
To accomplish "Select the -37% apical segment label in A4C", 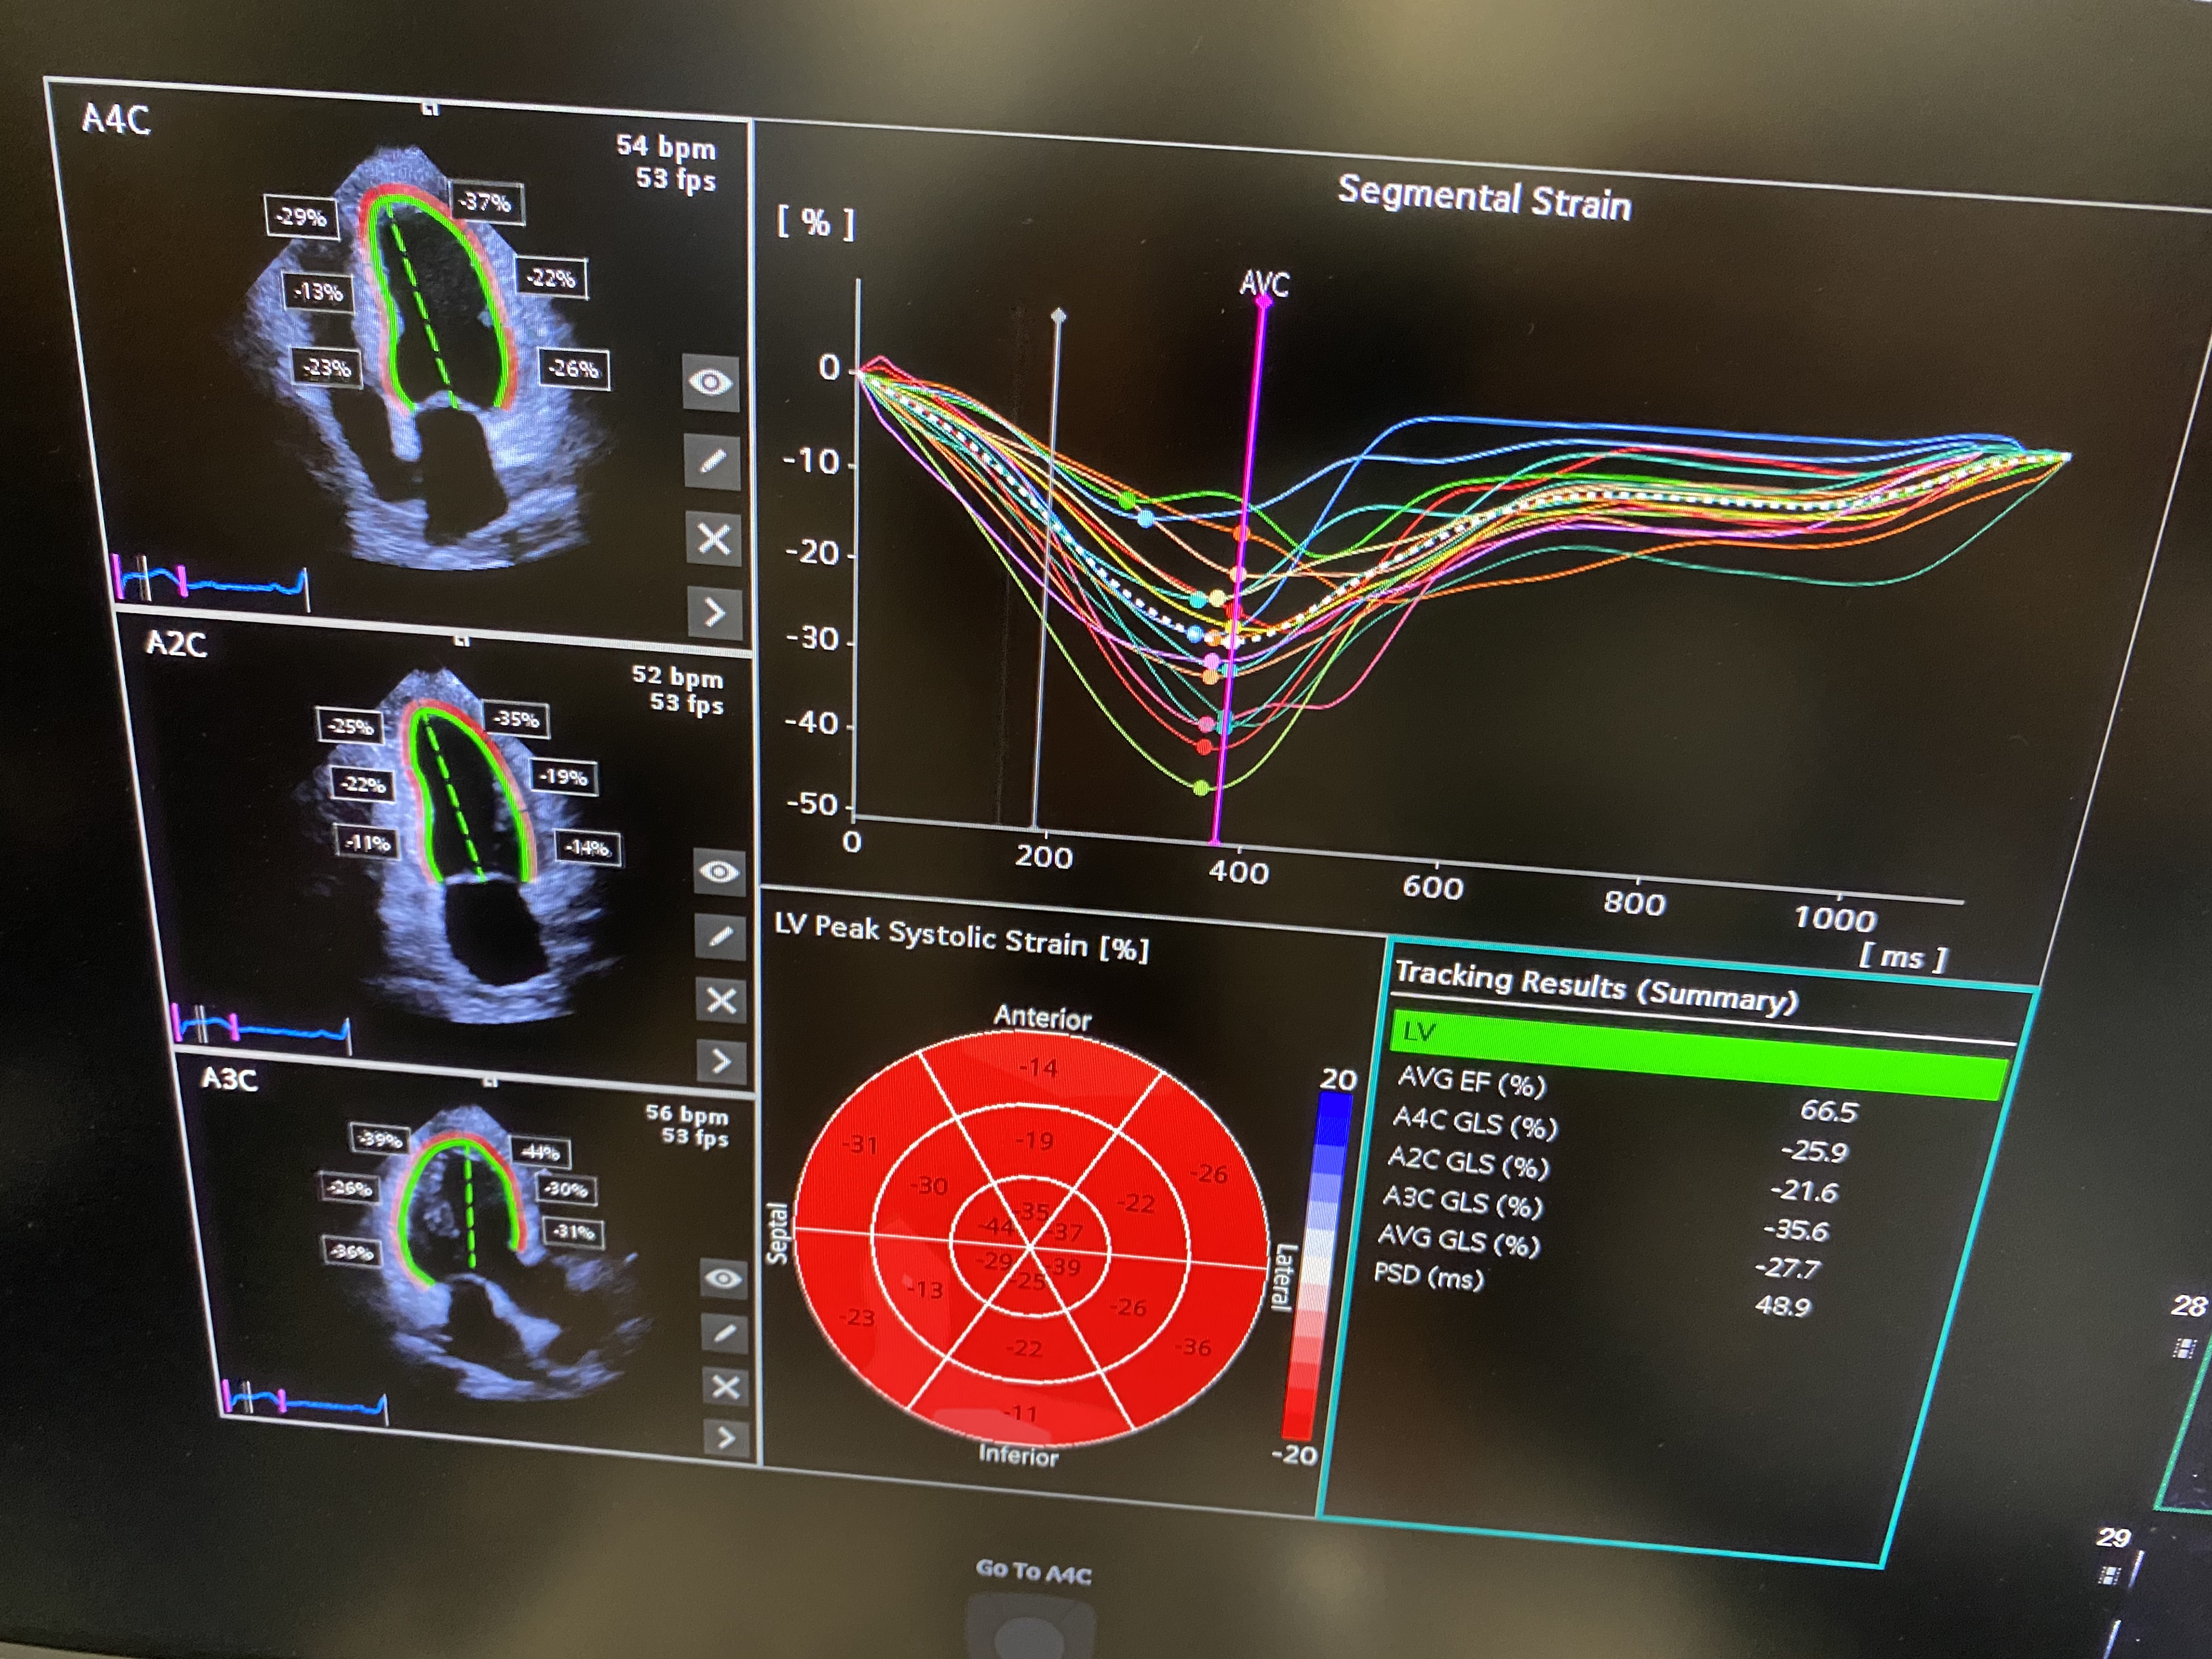I will 486,203.
